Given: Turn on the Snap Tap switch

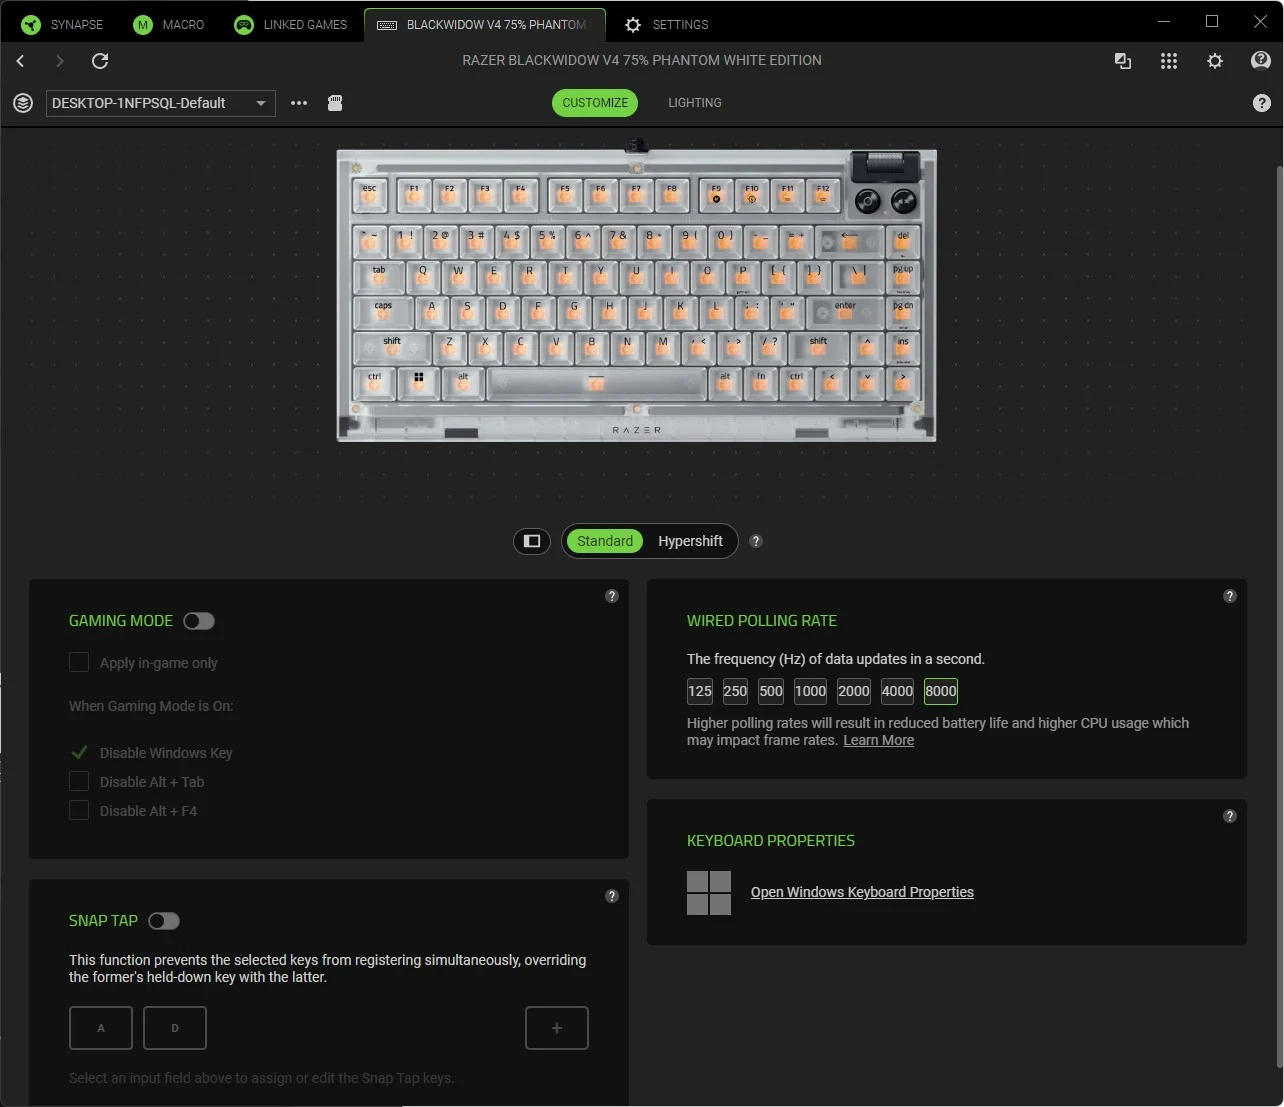Looking at the screenshot, I should pyautogui.click(x=164, y=921).
